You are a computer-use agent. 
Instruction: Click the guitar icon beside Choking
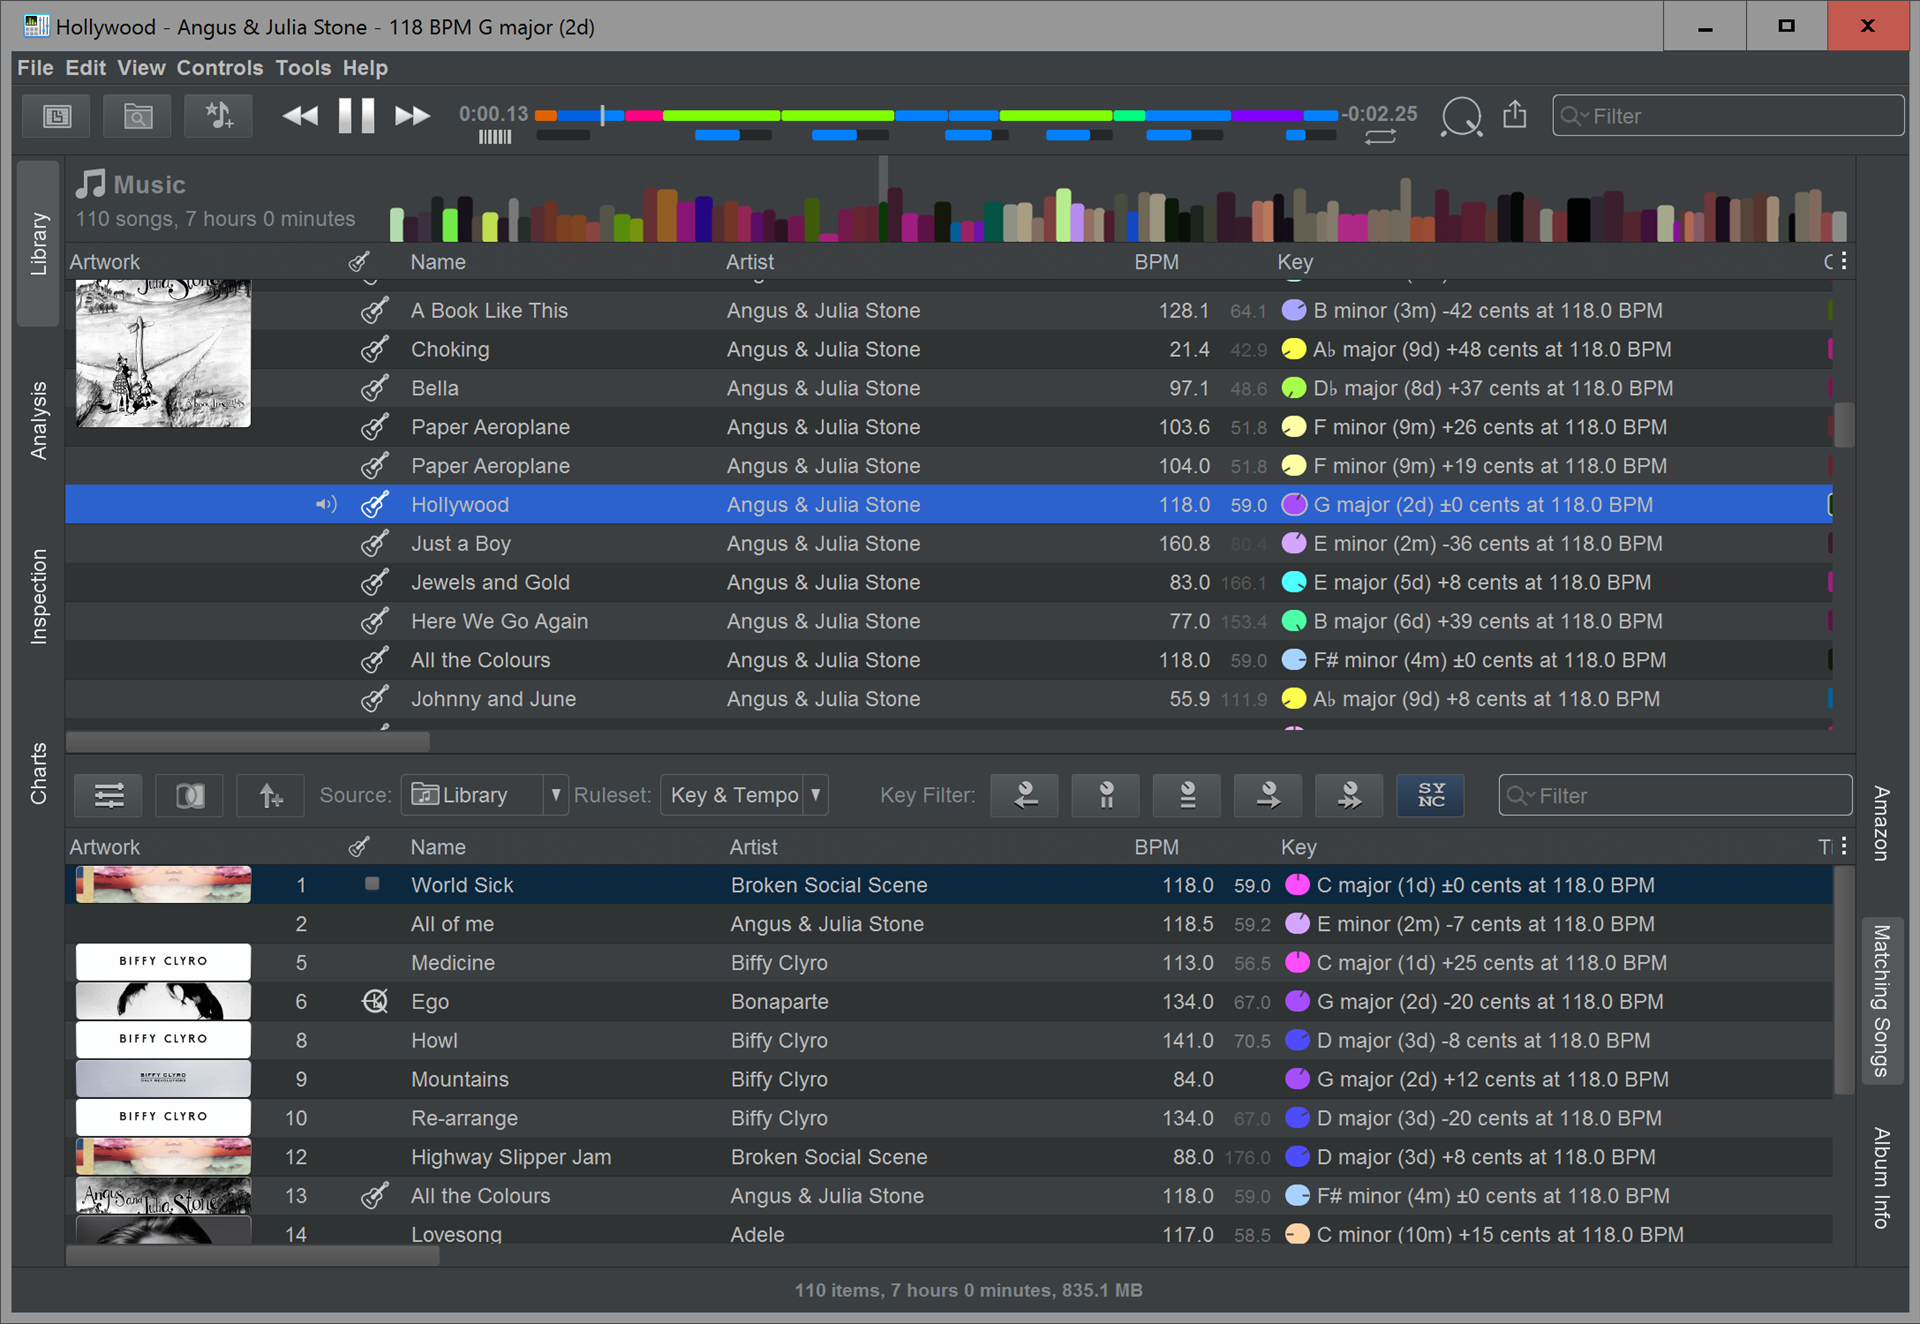[375, 350]
